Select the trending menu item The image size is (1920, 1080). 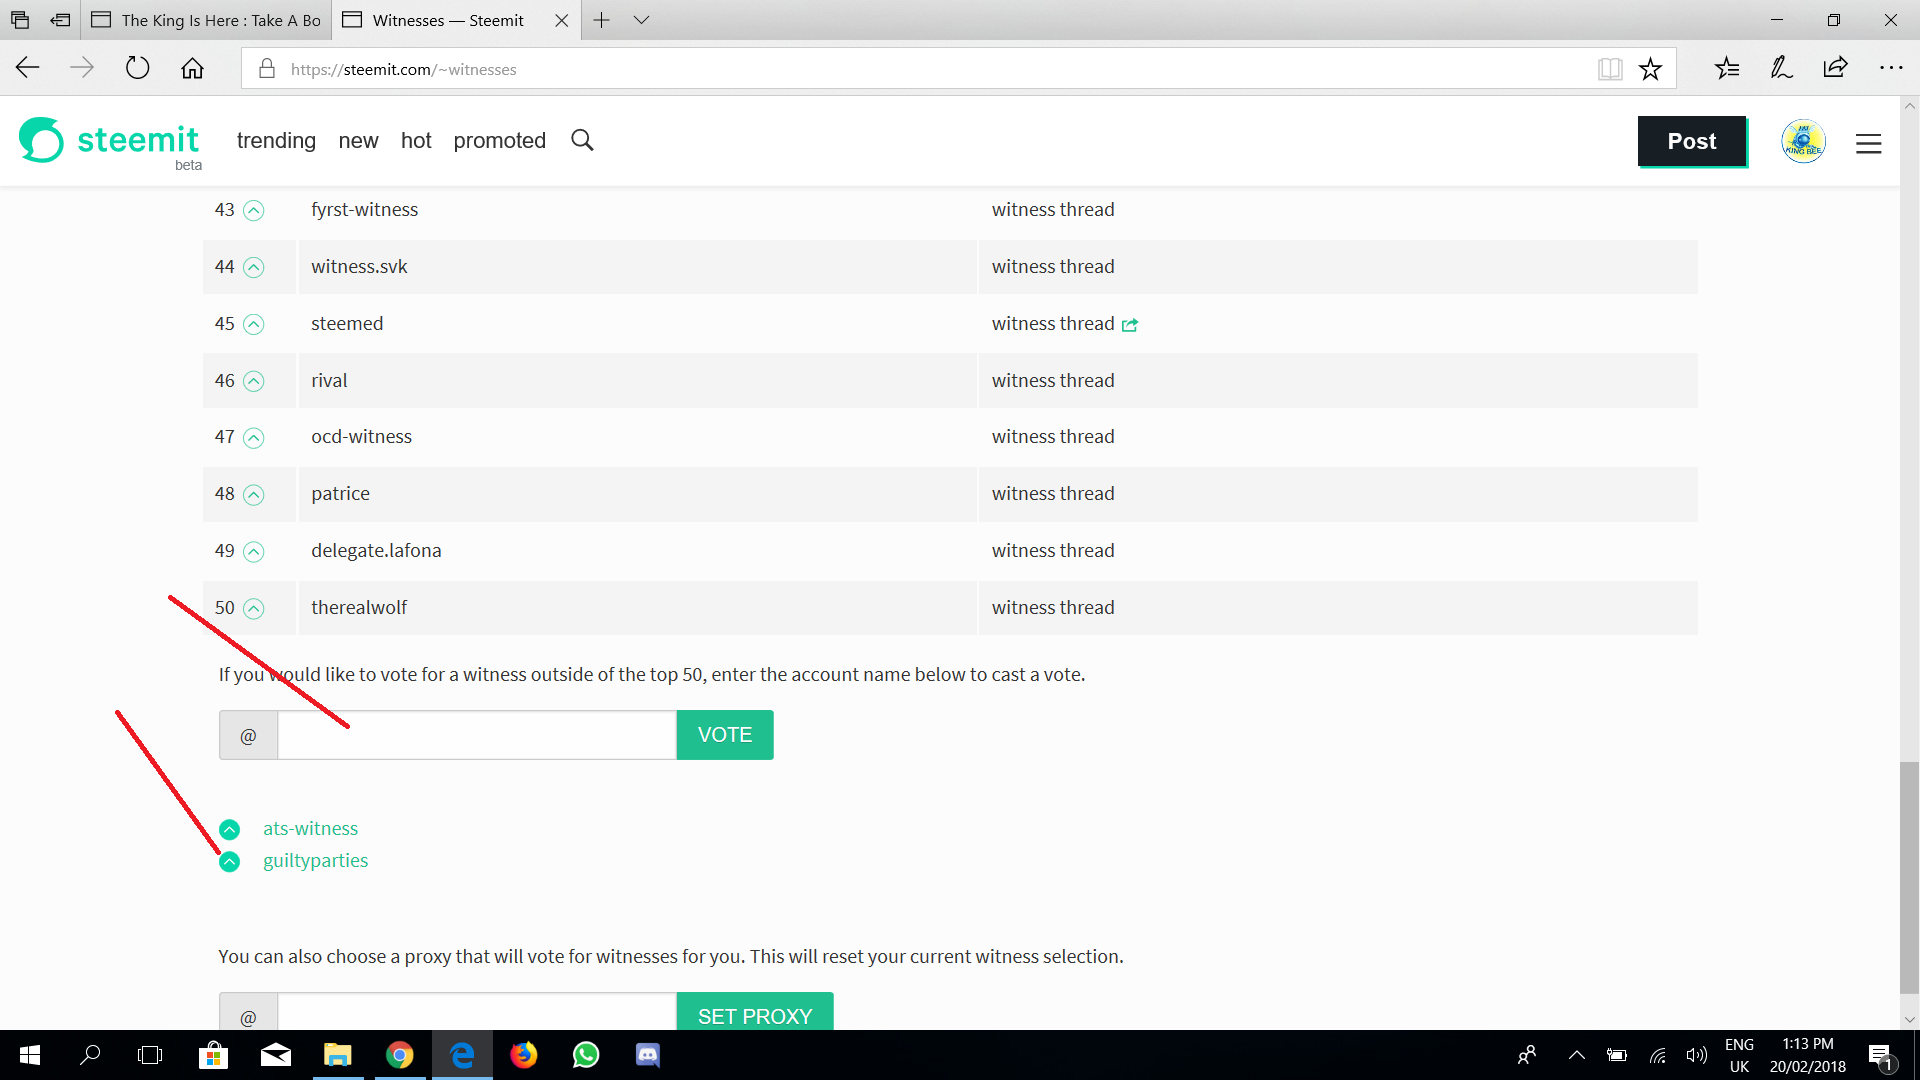pyautogui.click(x=276, y=141)
